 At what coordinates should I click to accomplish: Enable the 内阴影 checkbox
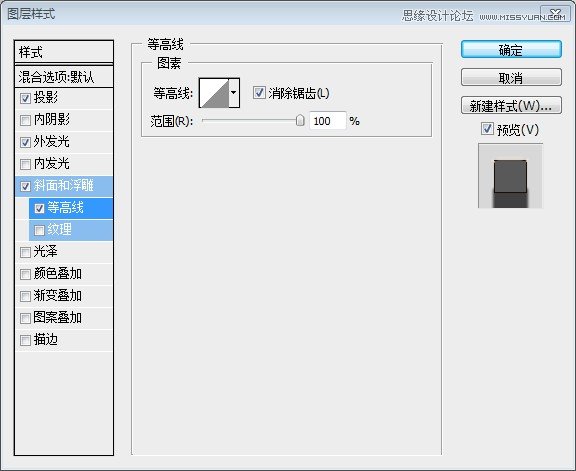pos(25,121)
